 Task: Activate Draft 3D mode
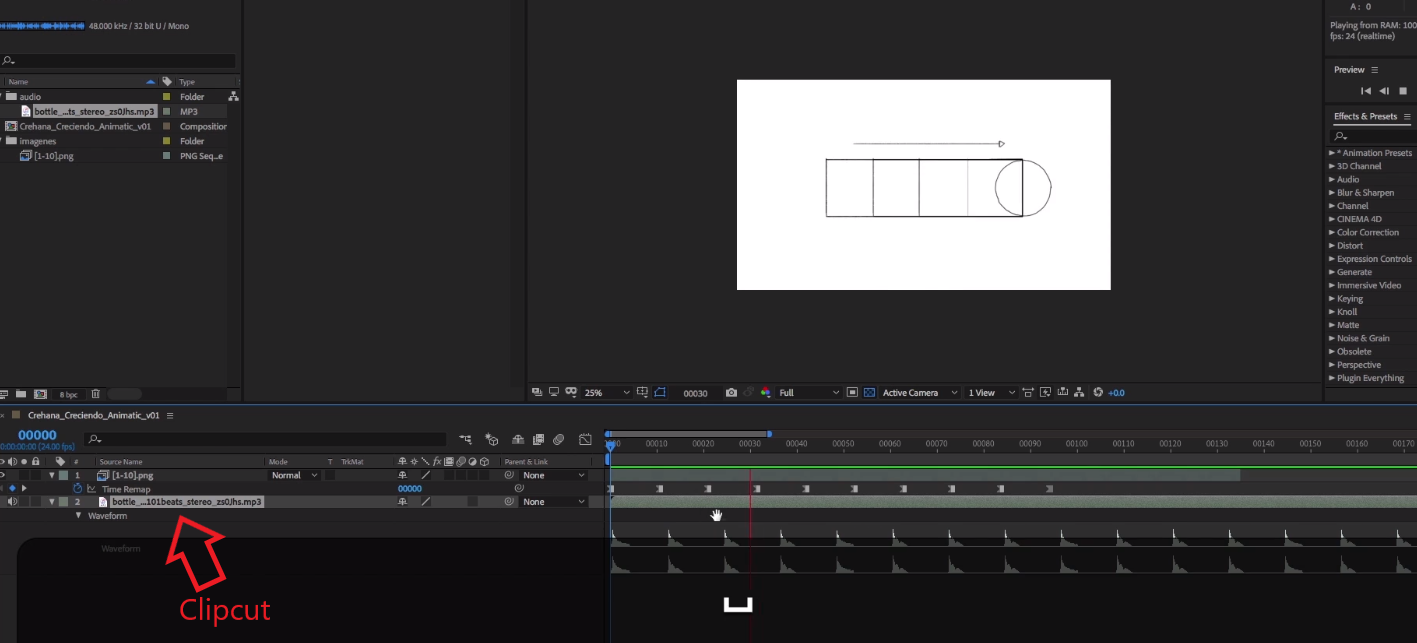(492, 439)
